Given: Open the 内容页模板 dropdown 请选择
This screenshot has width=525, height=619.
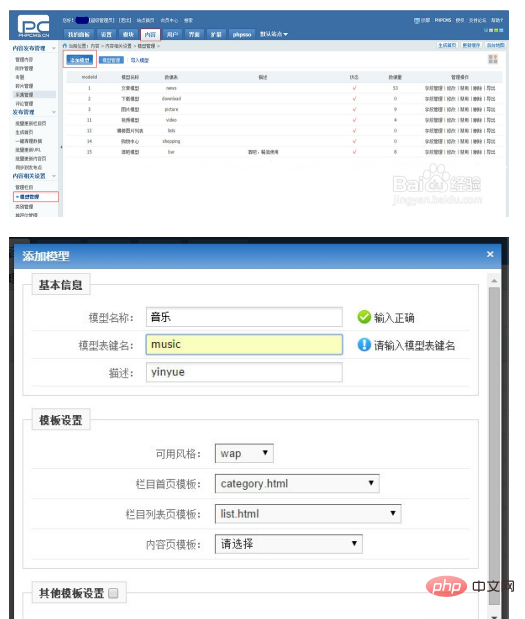Looking at the screenshot, I should tap(289, 544).
